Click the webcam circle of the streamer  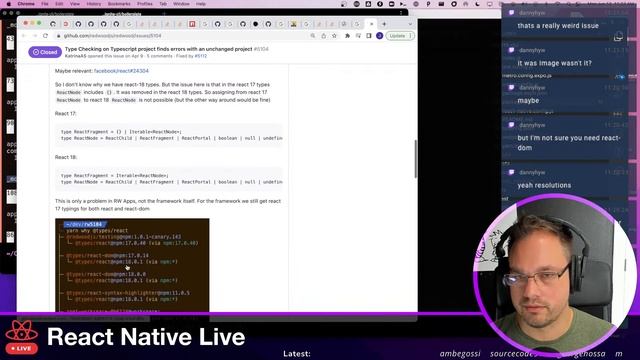click(555, 276)
